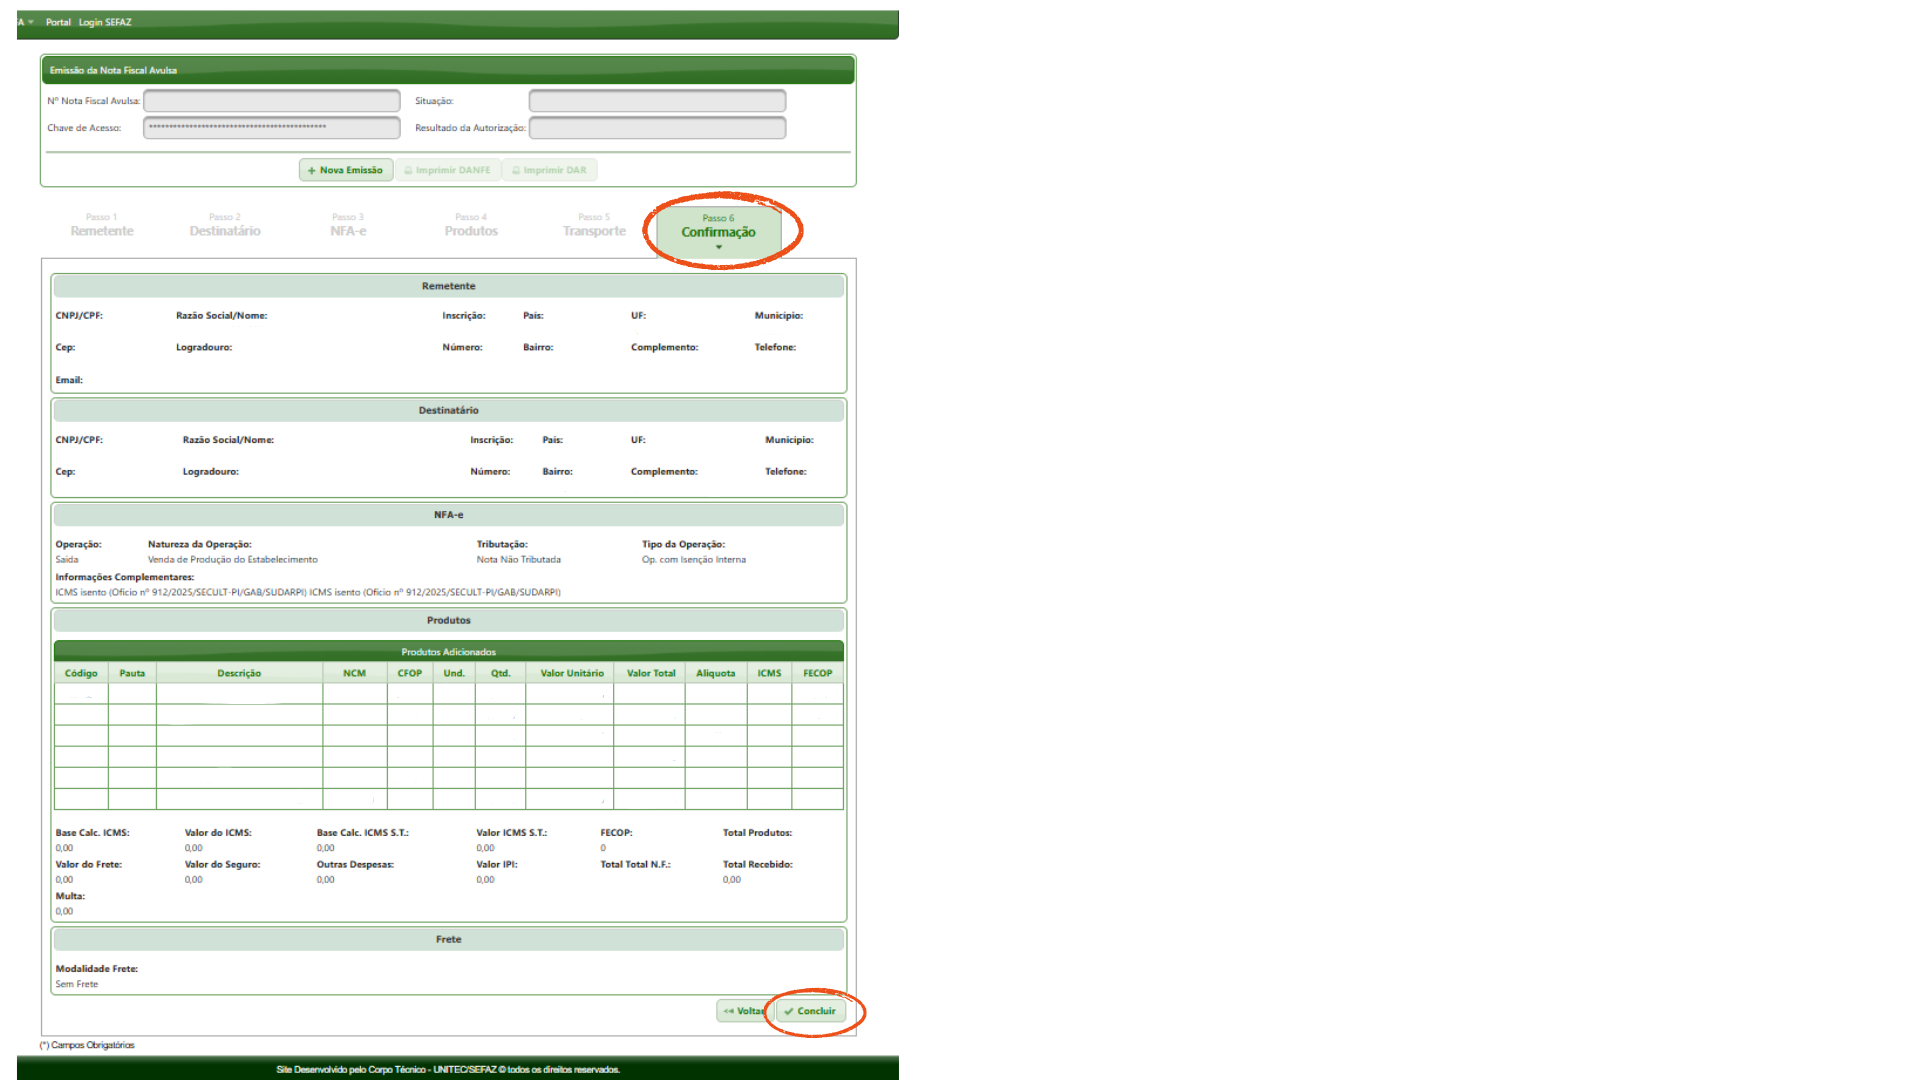Open the Portal menu item
Image resolution: width=1920 pixels, height=1080 pixels.
click(x=58, y=22)
